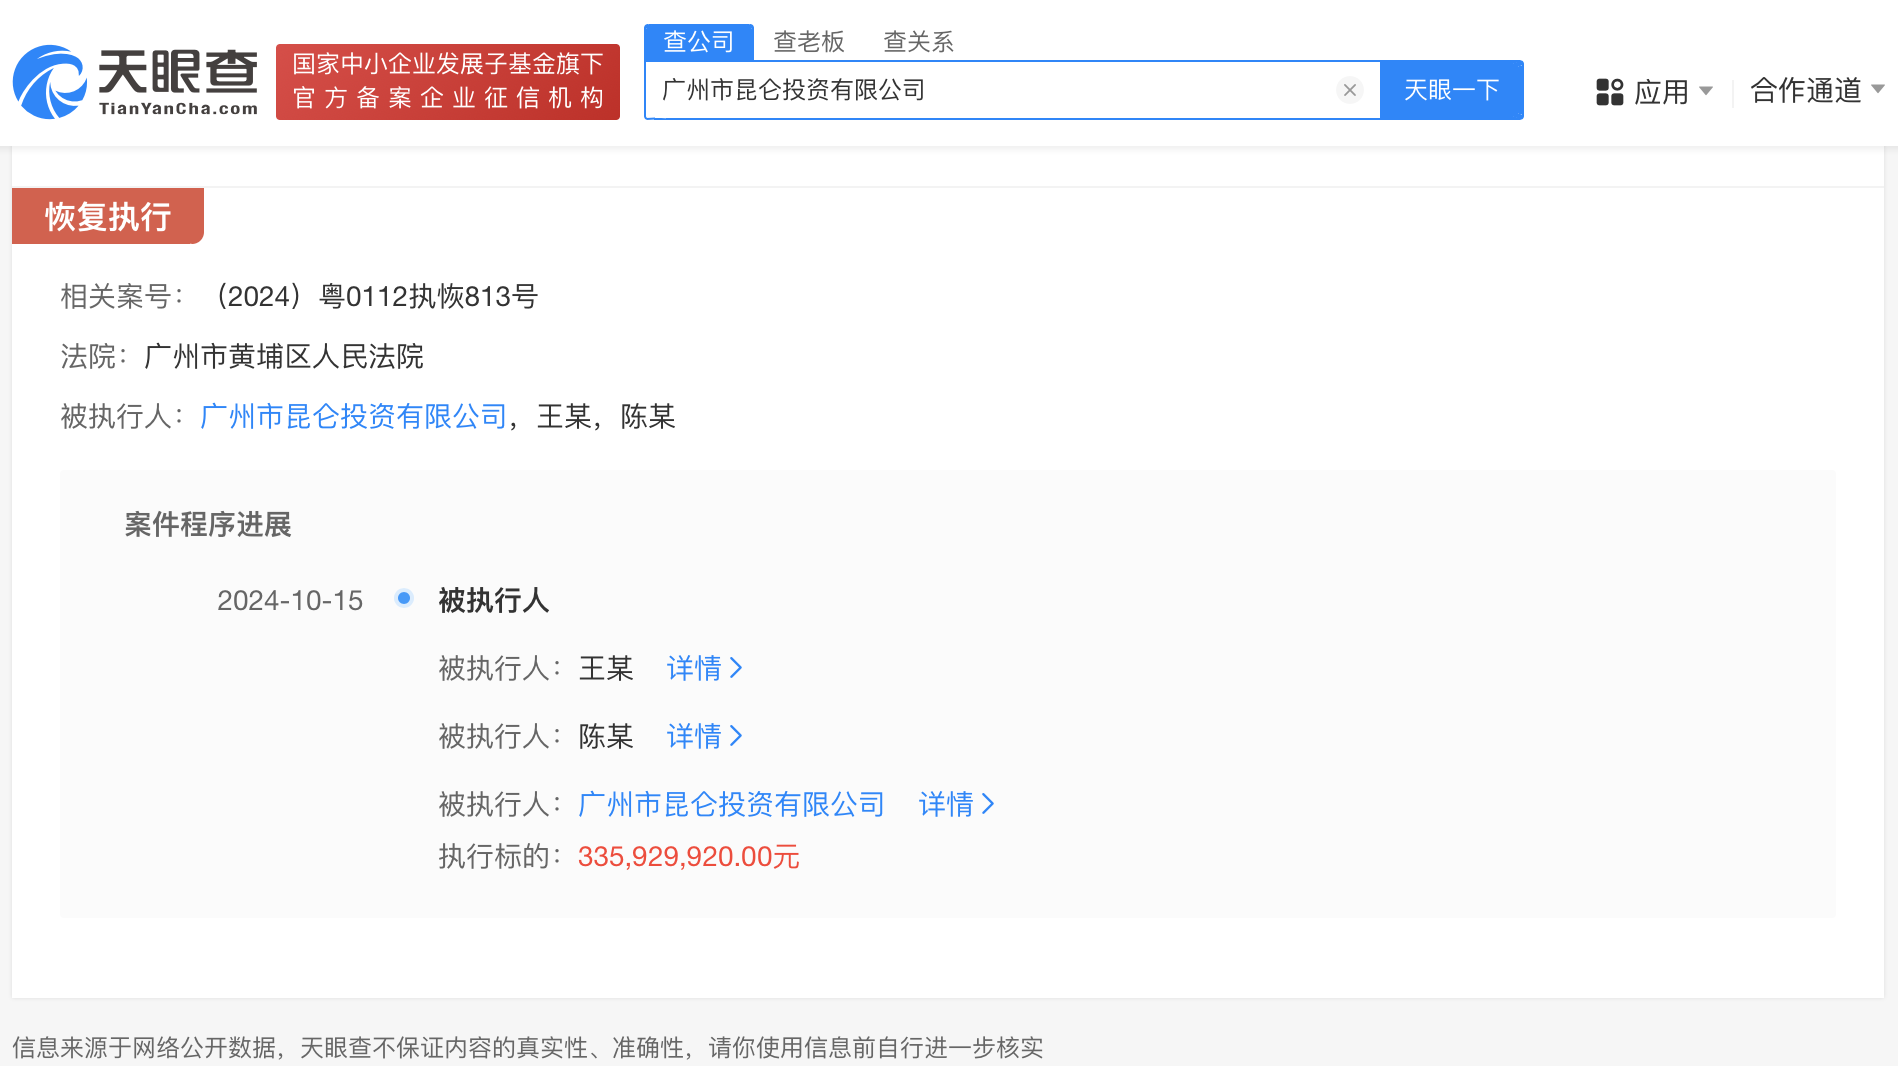Viewport: 1898px width, 1066px height.
Task: Click the 国家中小企业发展子基金 red banner
Action: point(447,84)
